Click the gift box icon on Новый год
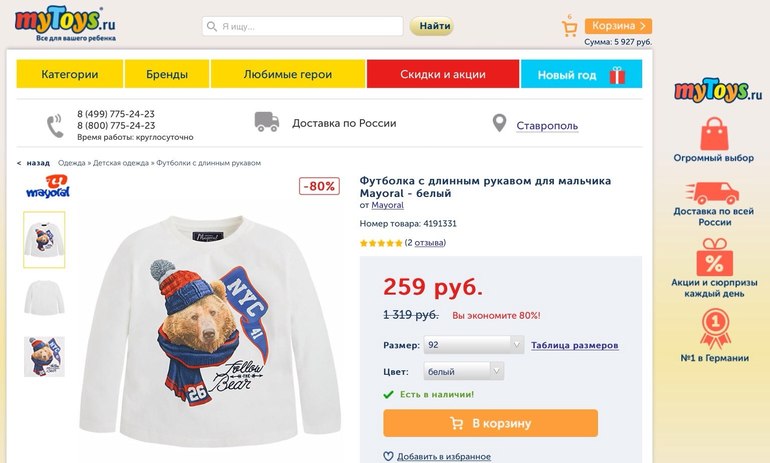This screenshot has width=770, height=463. point(616,75)
